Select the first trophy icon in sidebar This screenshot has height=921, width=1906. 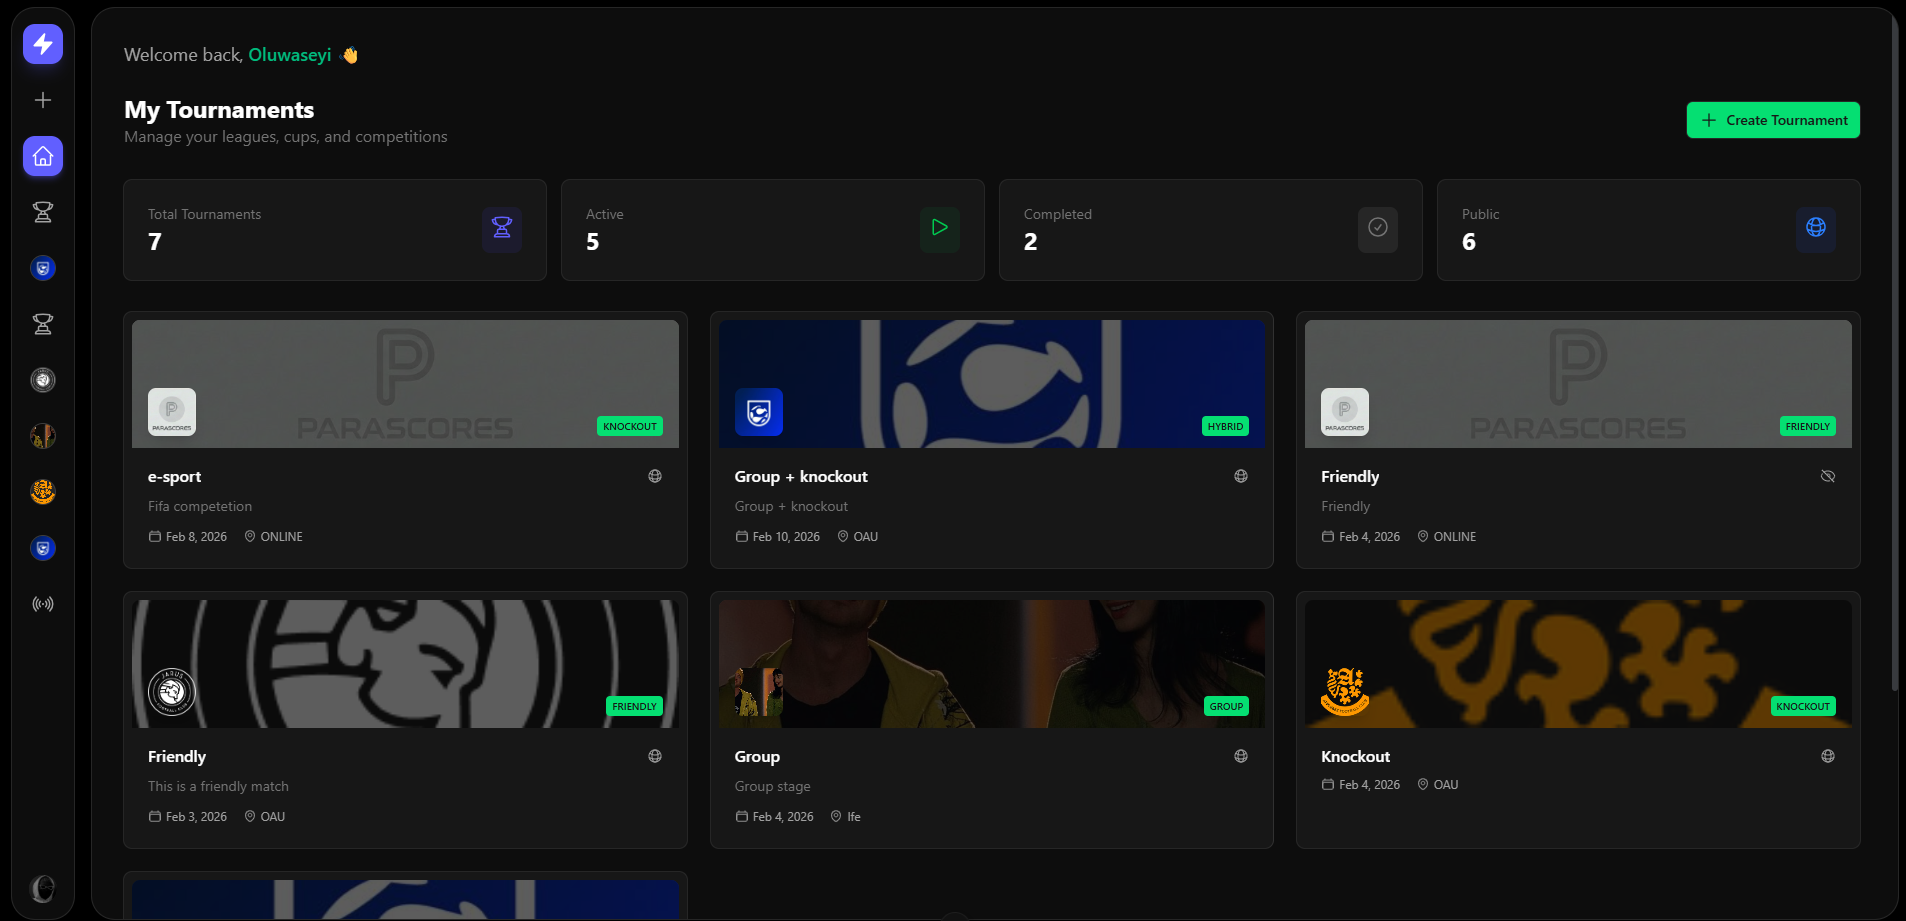point(42,212)
